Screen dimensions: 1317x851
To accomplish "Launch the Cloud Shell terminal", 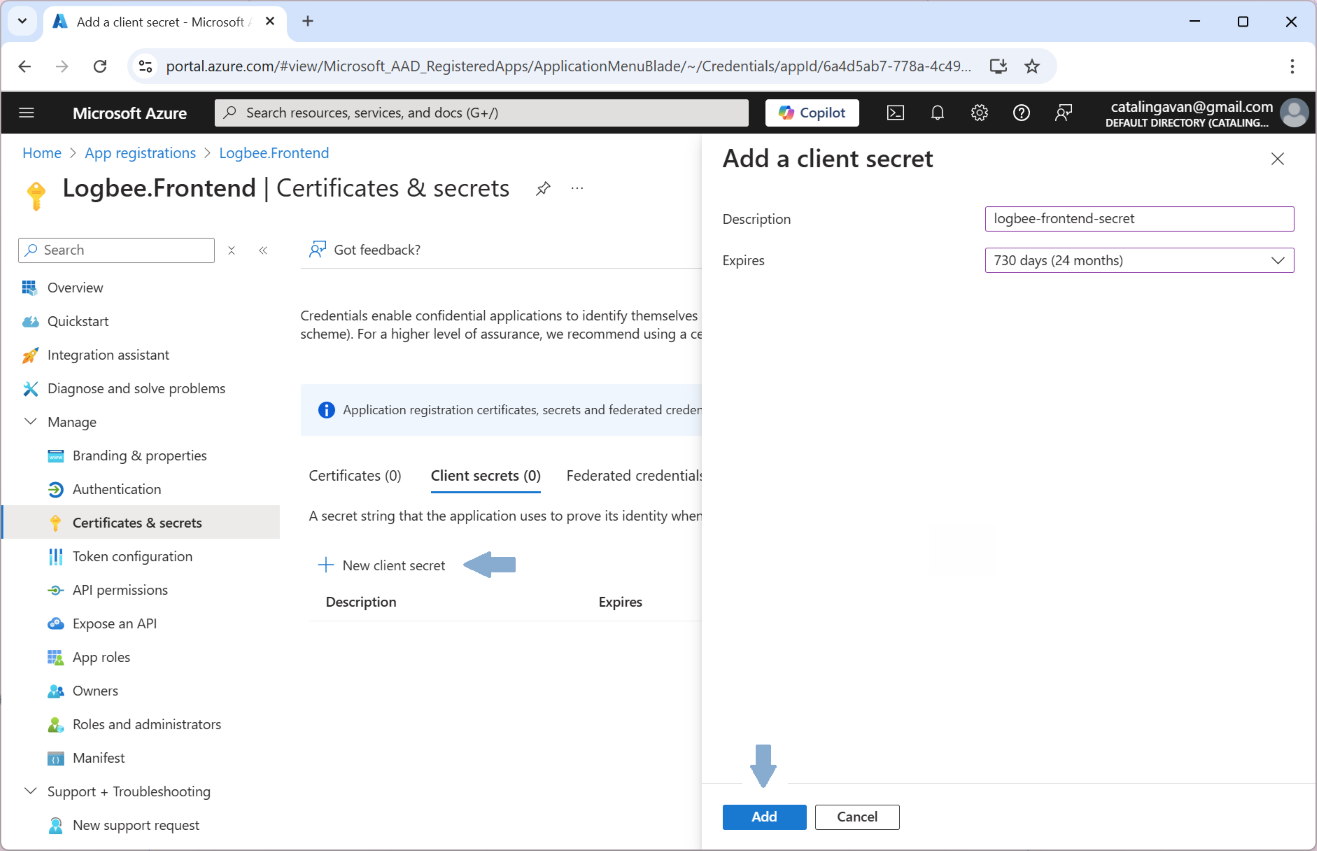I will point(895,112).
